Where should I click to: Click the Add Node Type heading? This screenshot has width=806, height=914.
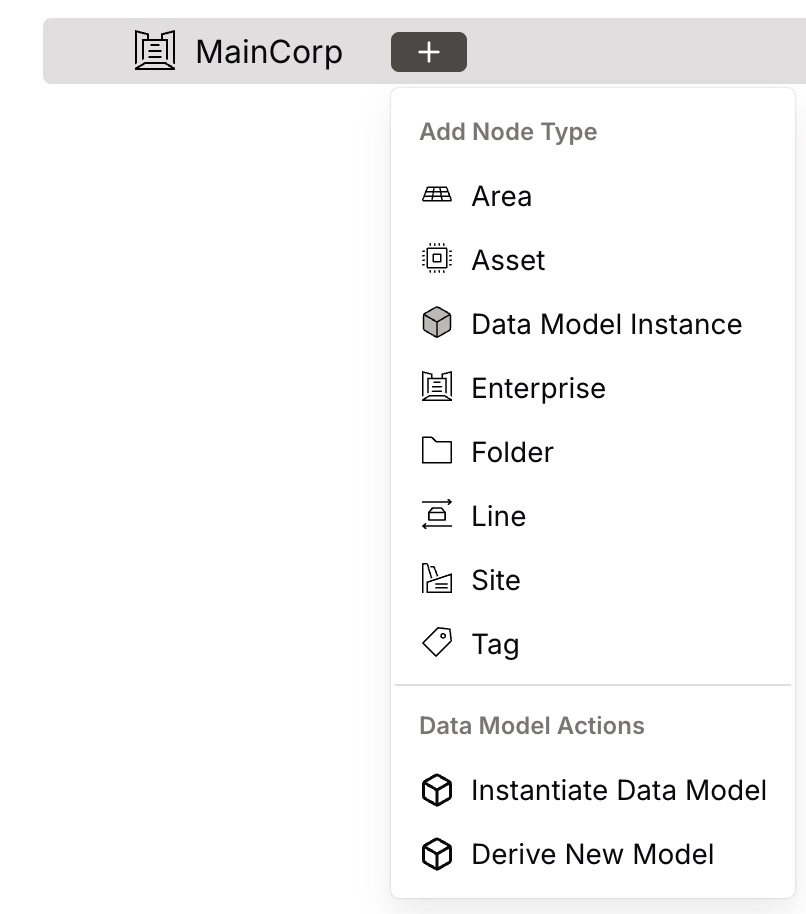pos(508,132)
